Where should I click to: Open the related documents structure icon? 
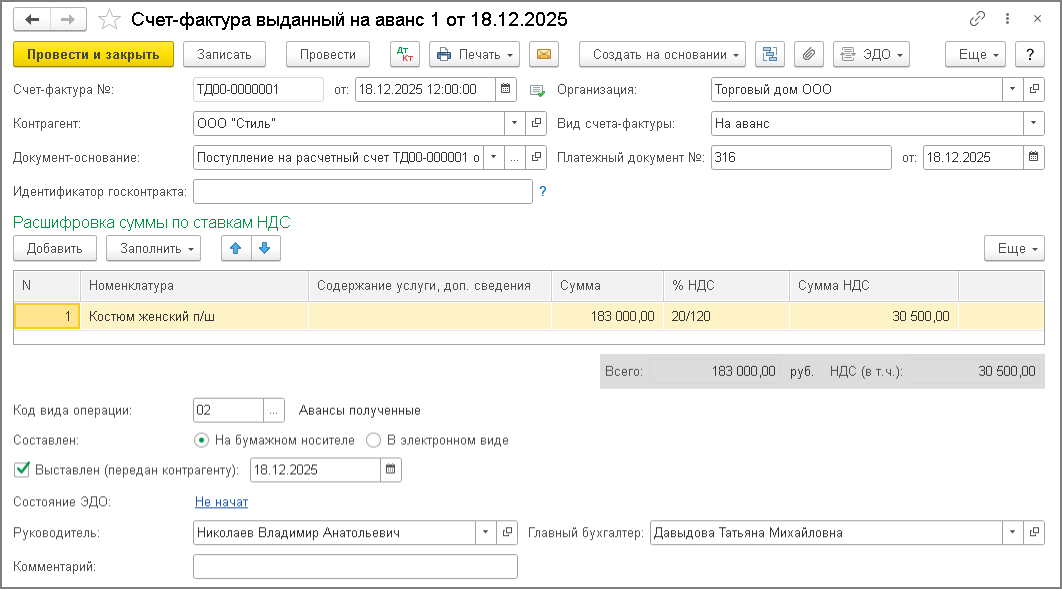tap(769, 54)
